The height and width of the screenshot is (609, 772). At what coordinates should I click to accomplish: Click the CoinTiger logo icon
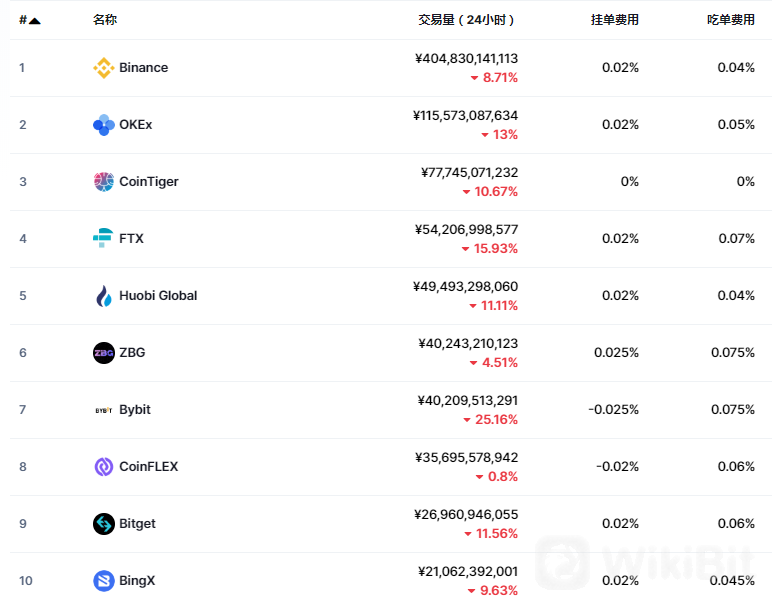coord(104,182)
